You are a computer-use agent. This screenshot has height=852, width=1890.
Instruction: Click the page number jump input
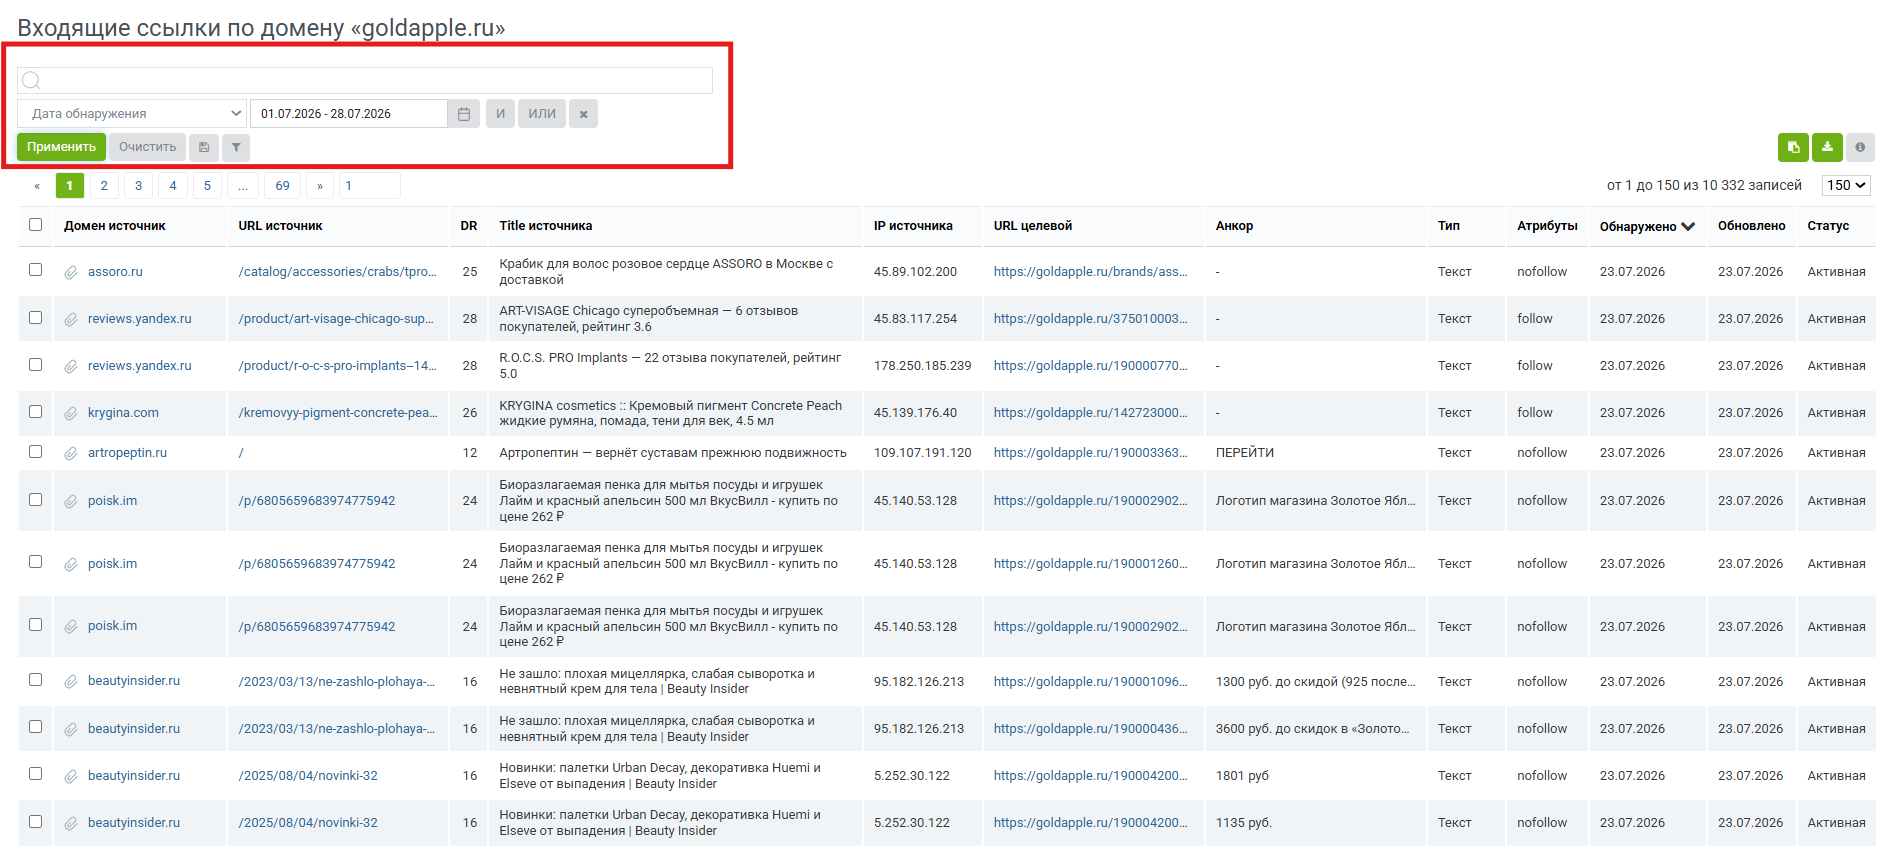coord(369,186)
